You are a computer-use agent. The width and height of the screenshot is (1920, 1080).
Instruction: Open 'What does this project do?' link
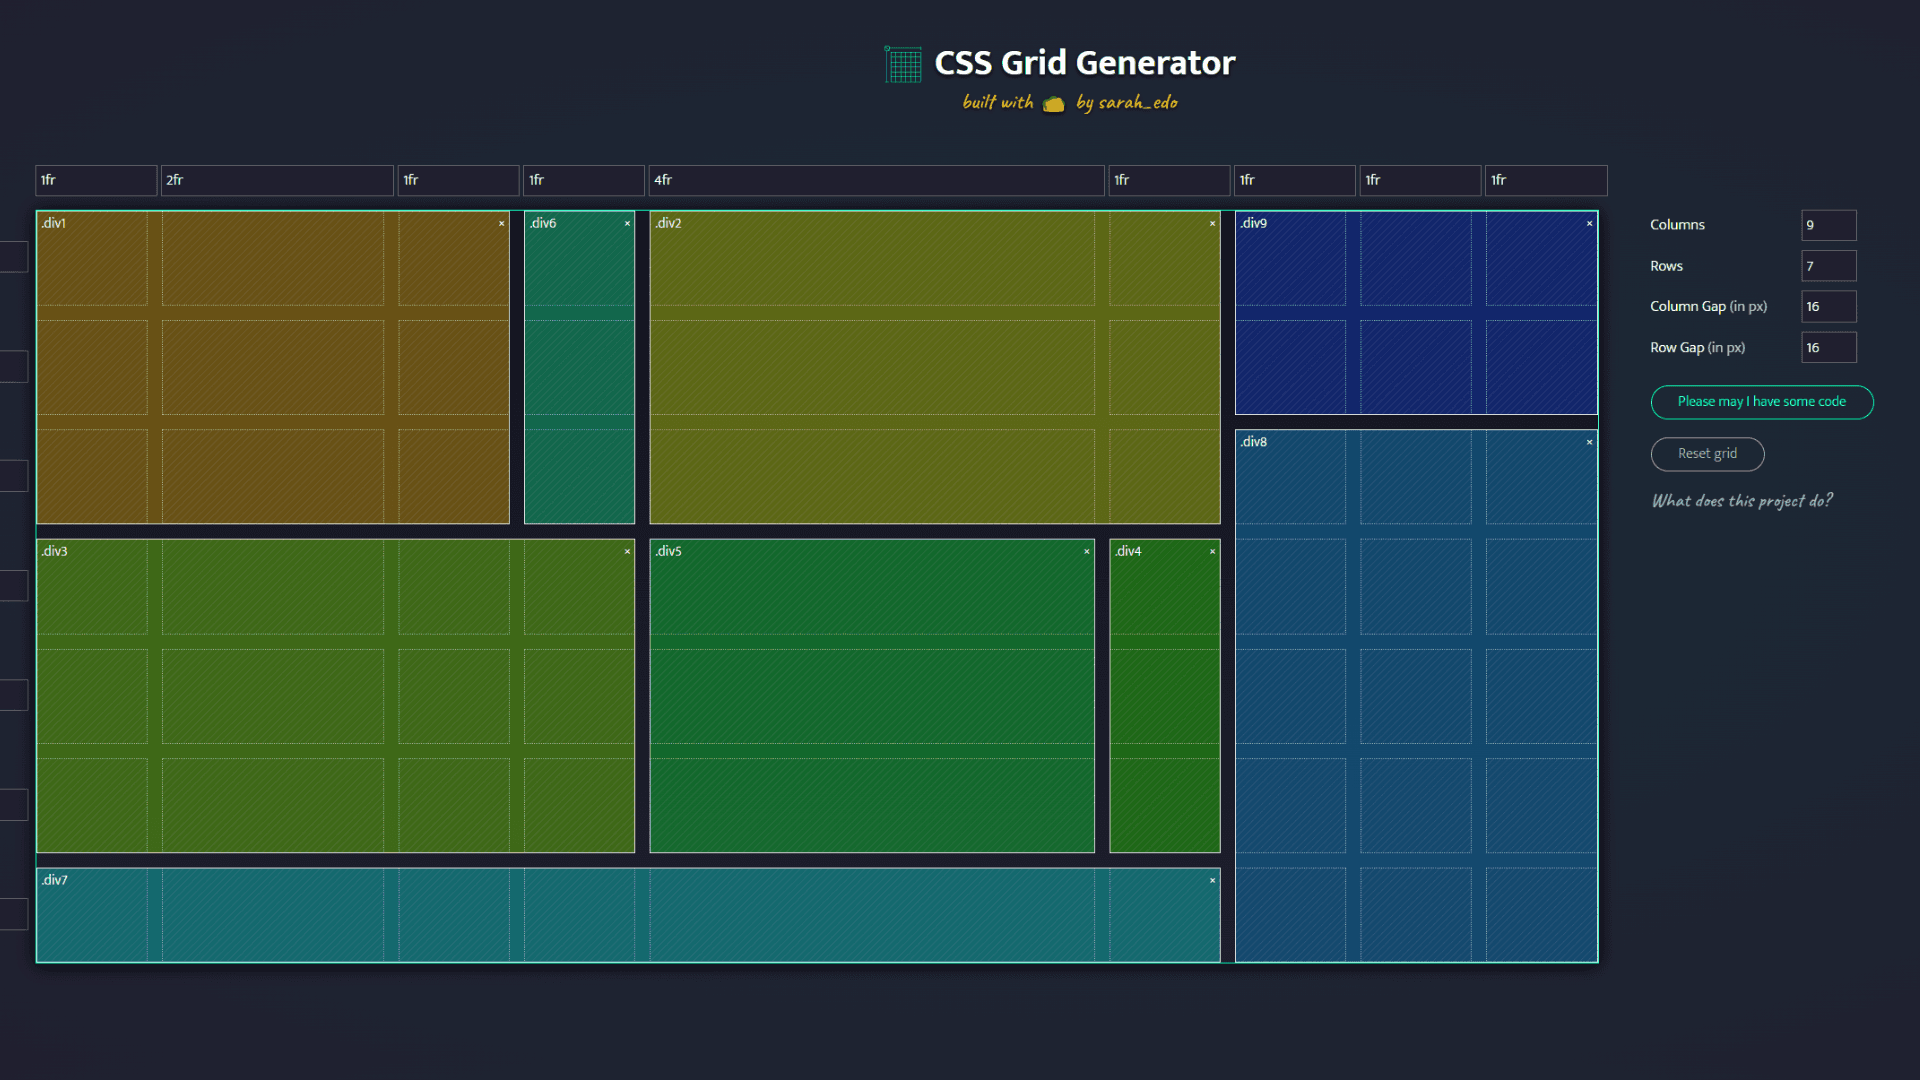tap(1742, 501)
